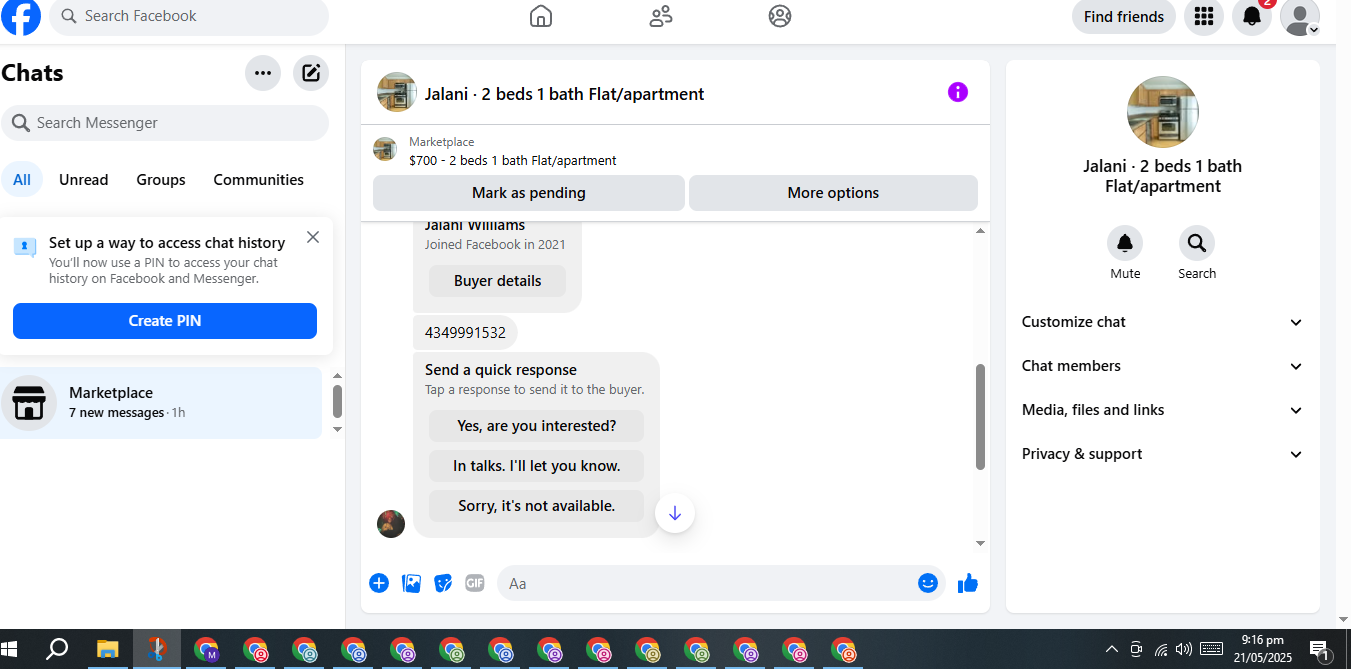
Task: Mute this conversation with the bell
Action: click(1125, 243)
